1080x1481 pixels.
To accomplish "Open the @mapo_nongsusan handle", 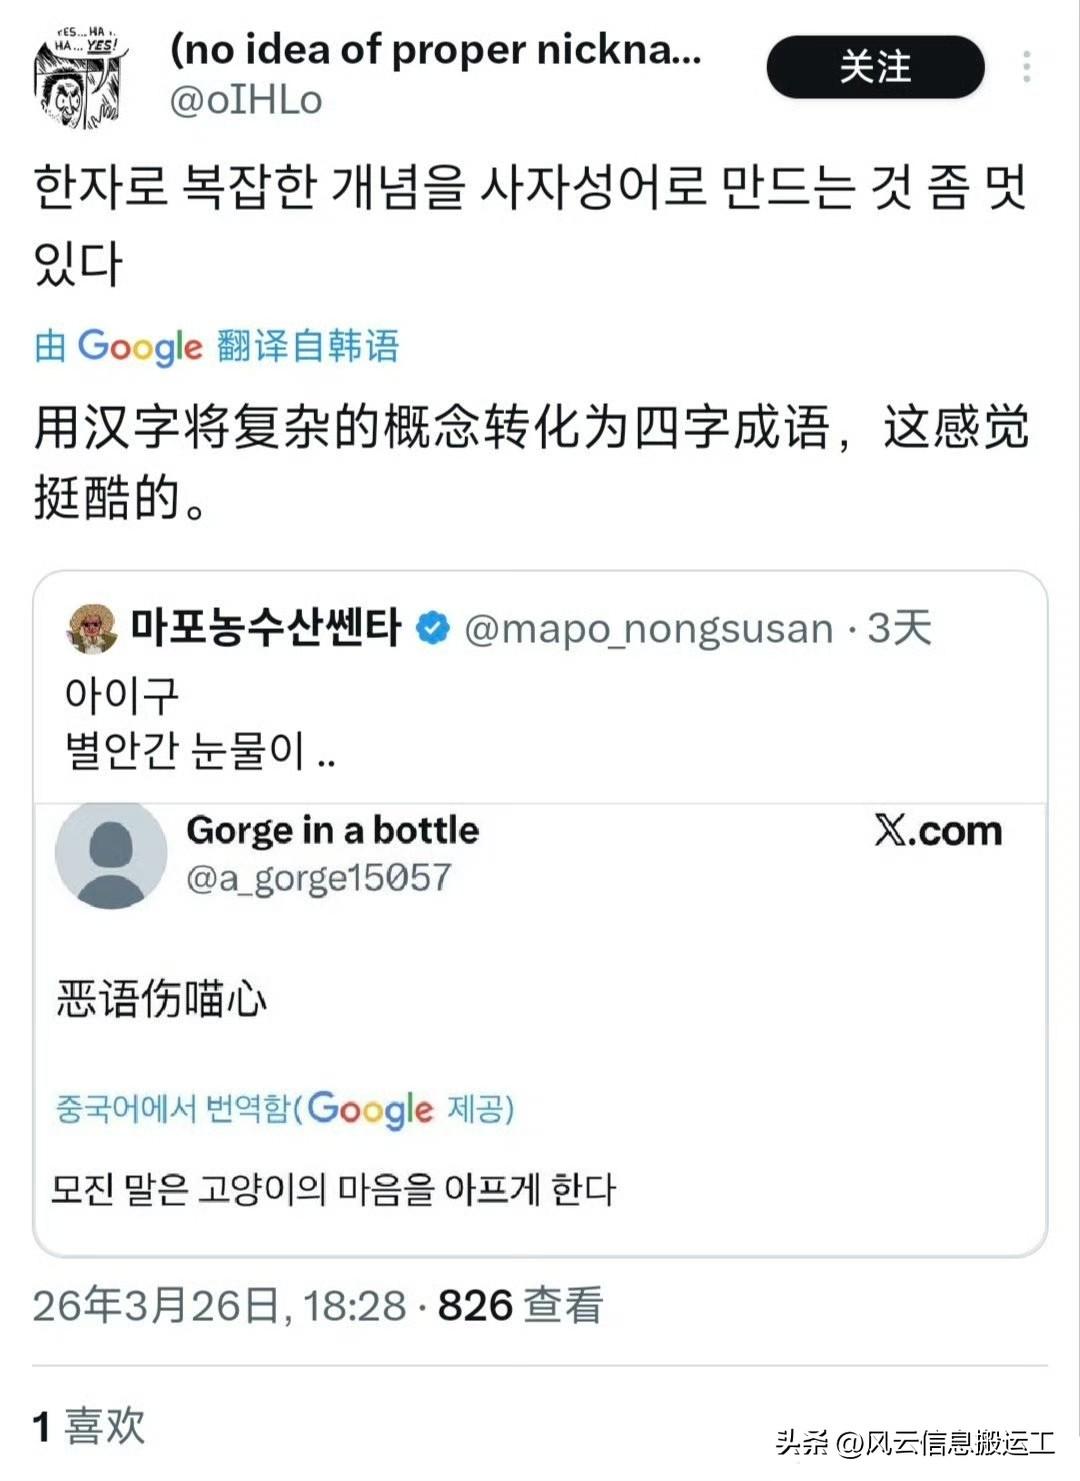I will pos(648,629).
